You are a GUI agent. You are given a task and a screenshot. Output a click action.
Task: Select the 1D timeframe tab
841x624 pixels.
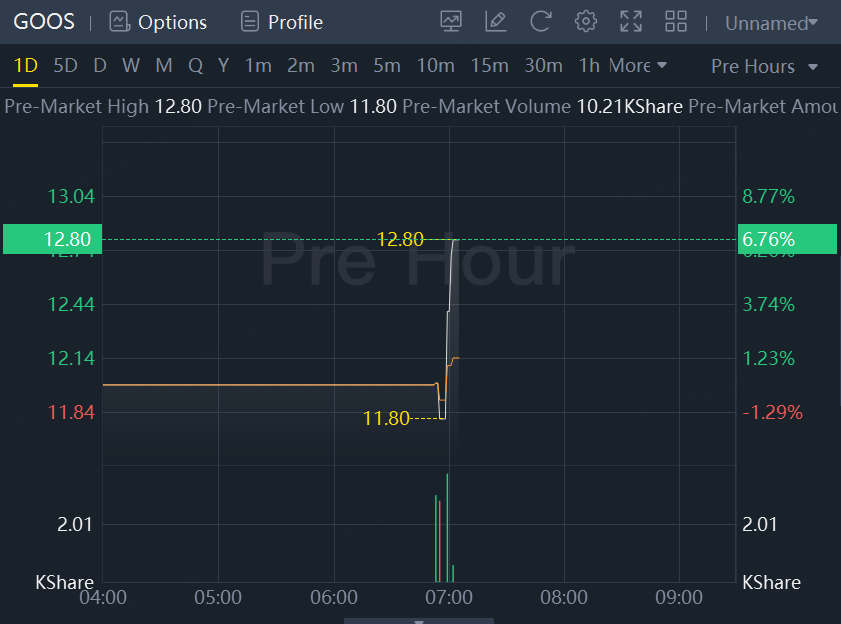(x=25, y=66)
